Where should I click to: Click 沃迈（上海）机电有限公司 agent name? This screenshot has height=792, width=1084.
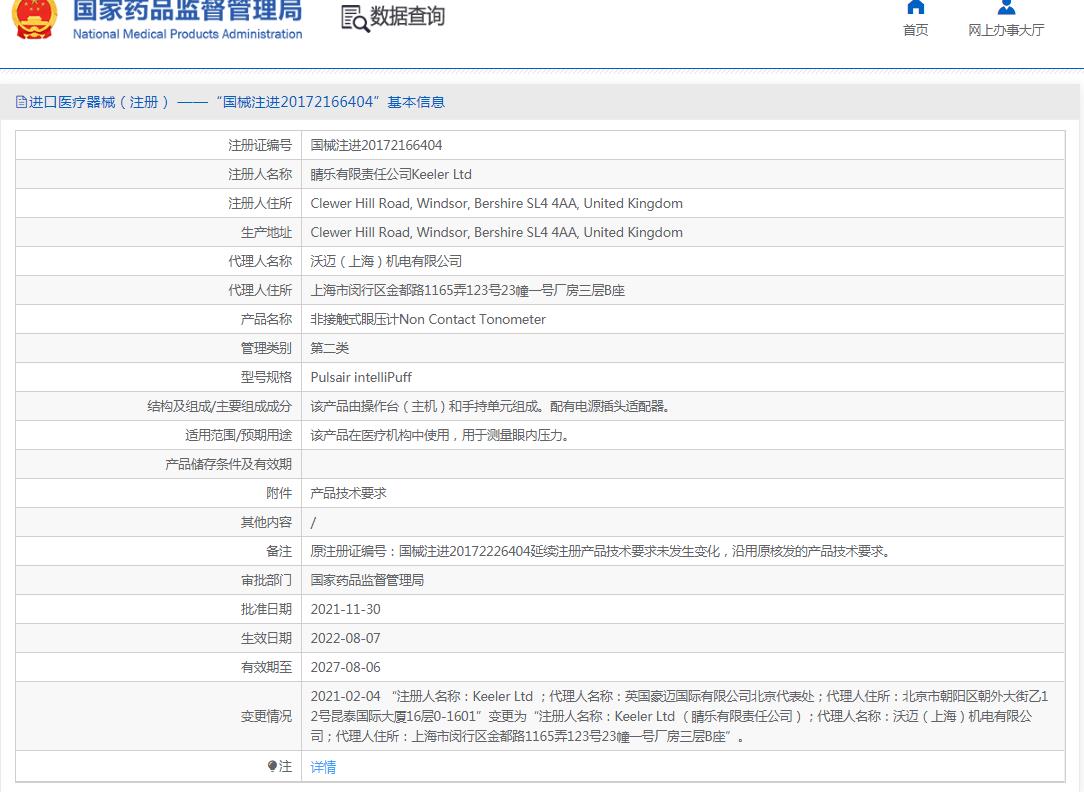386,261
